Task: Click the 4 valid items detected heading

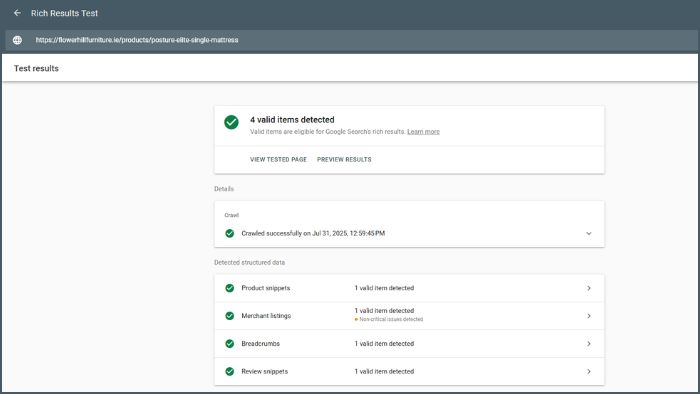Action: [x=292, y=120]
